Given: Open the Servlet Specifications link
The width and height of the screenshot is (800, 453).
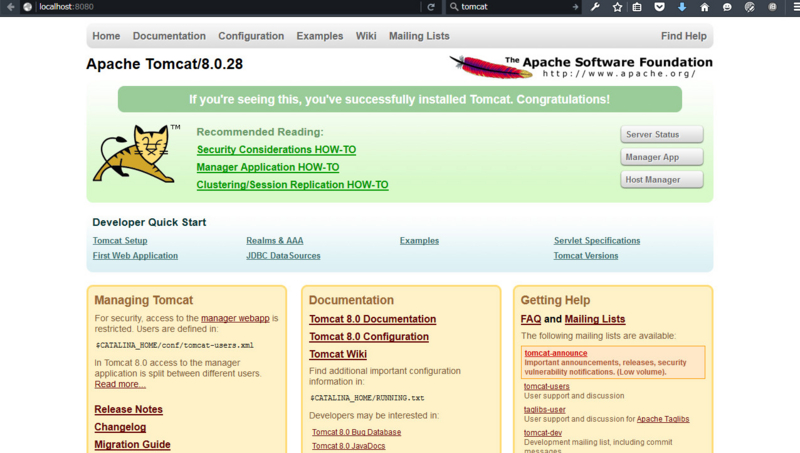Looking at the screenshot, I should pyautogui.click(x=597, y=241).
